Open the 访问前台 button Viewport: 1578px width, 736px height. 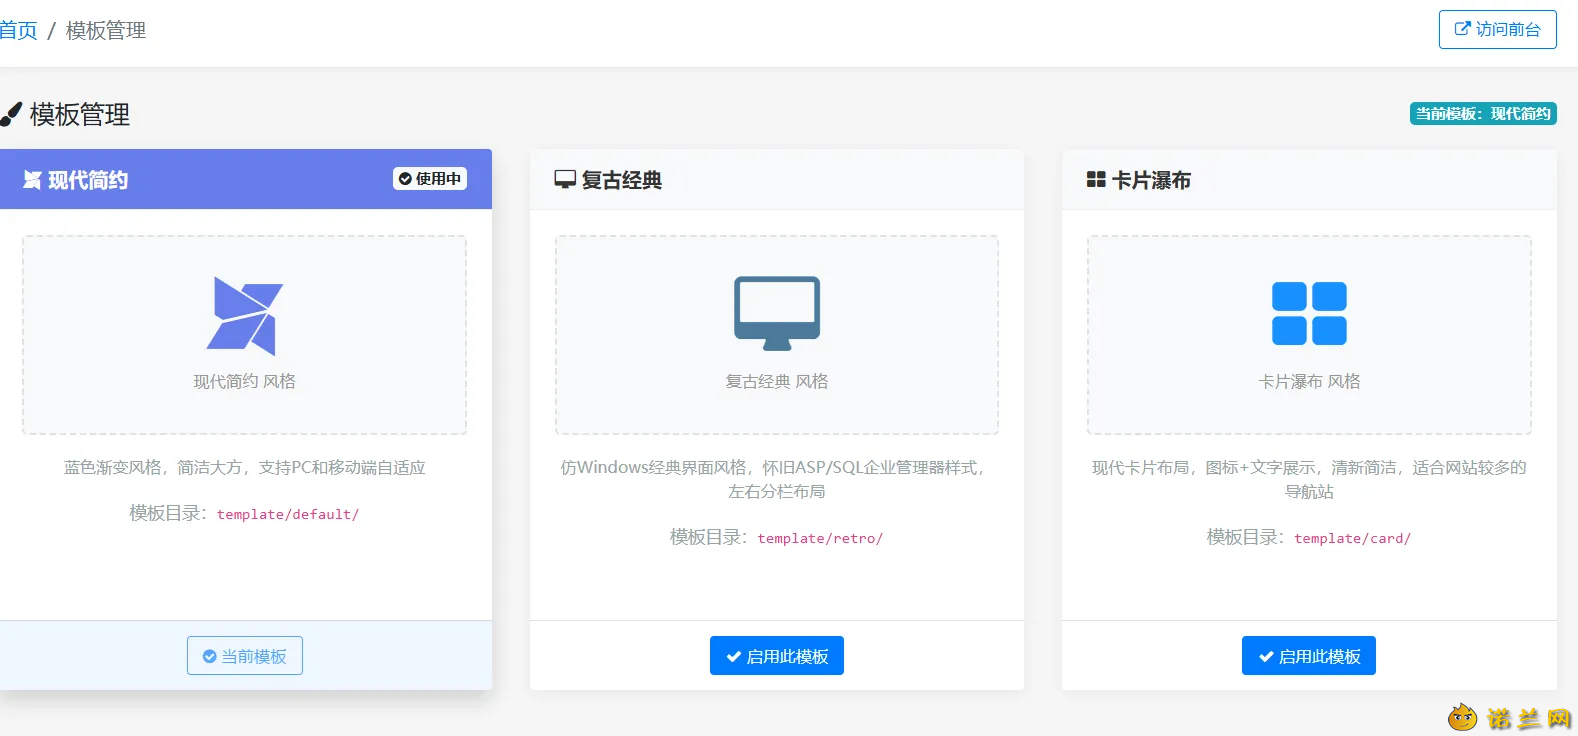(1497, 29)
